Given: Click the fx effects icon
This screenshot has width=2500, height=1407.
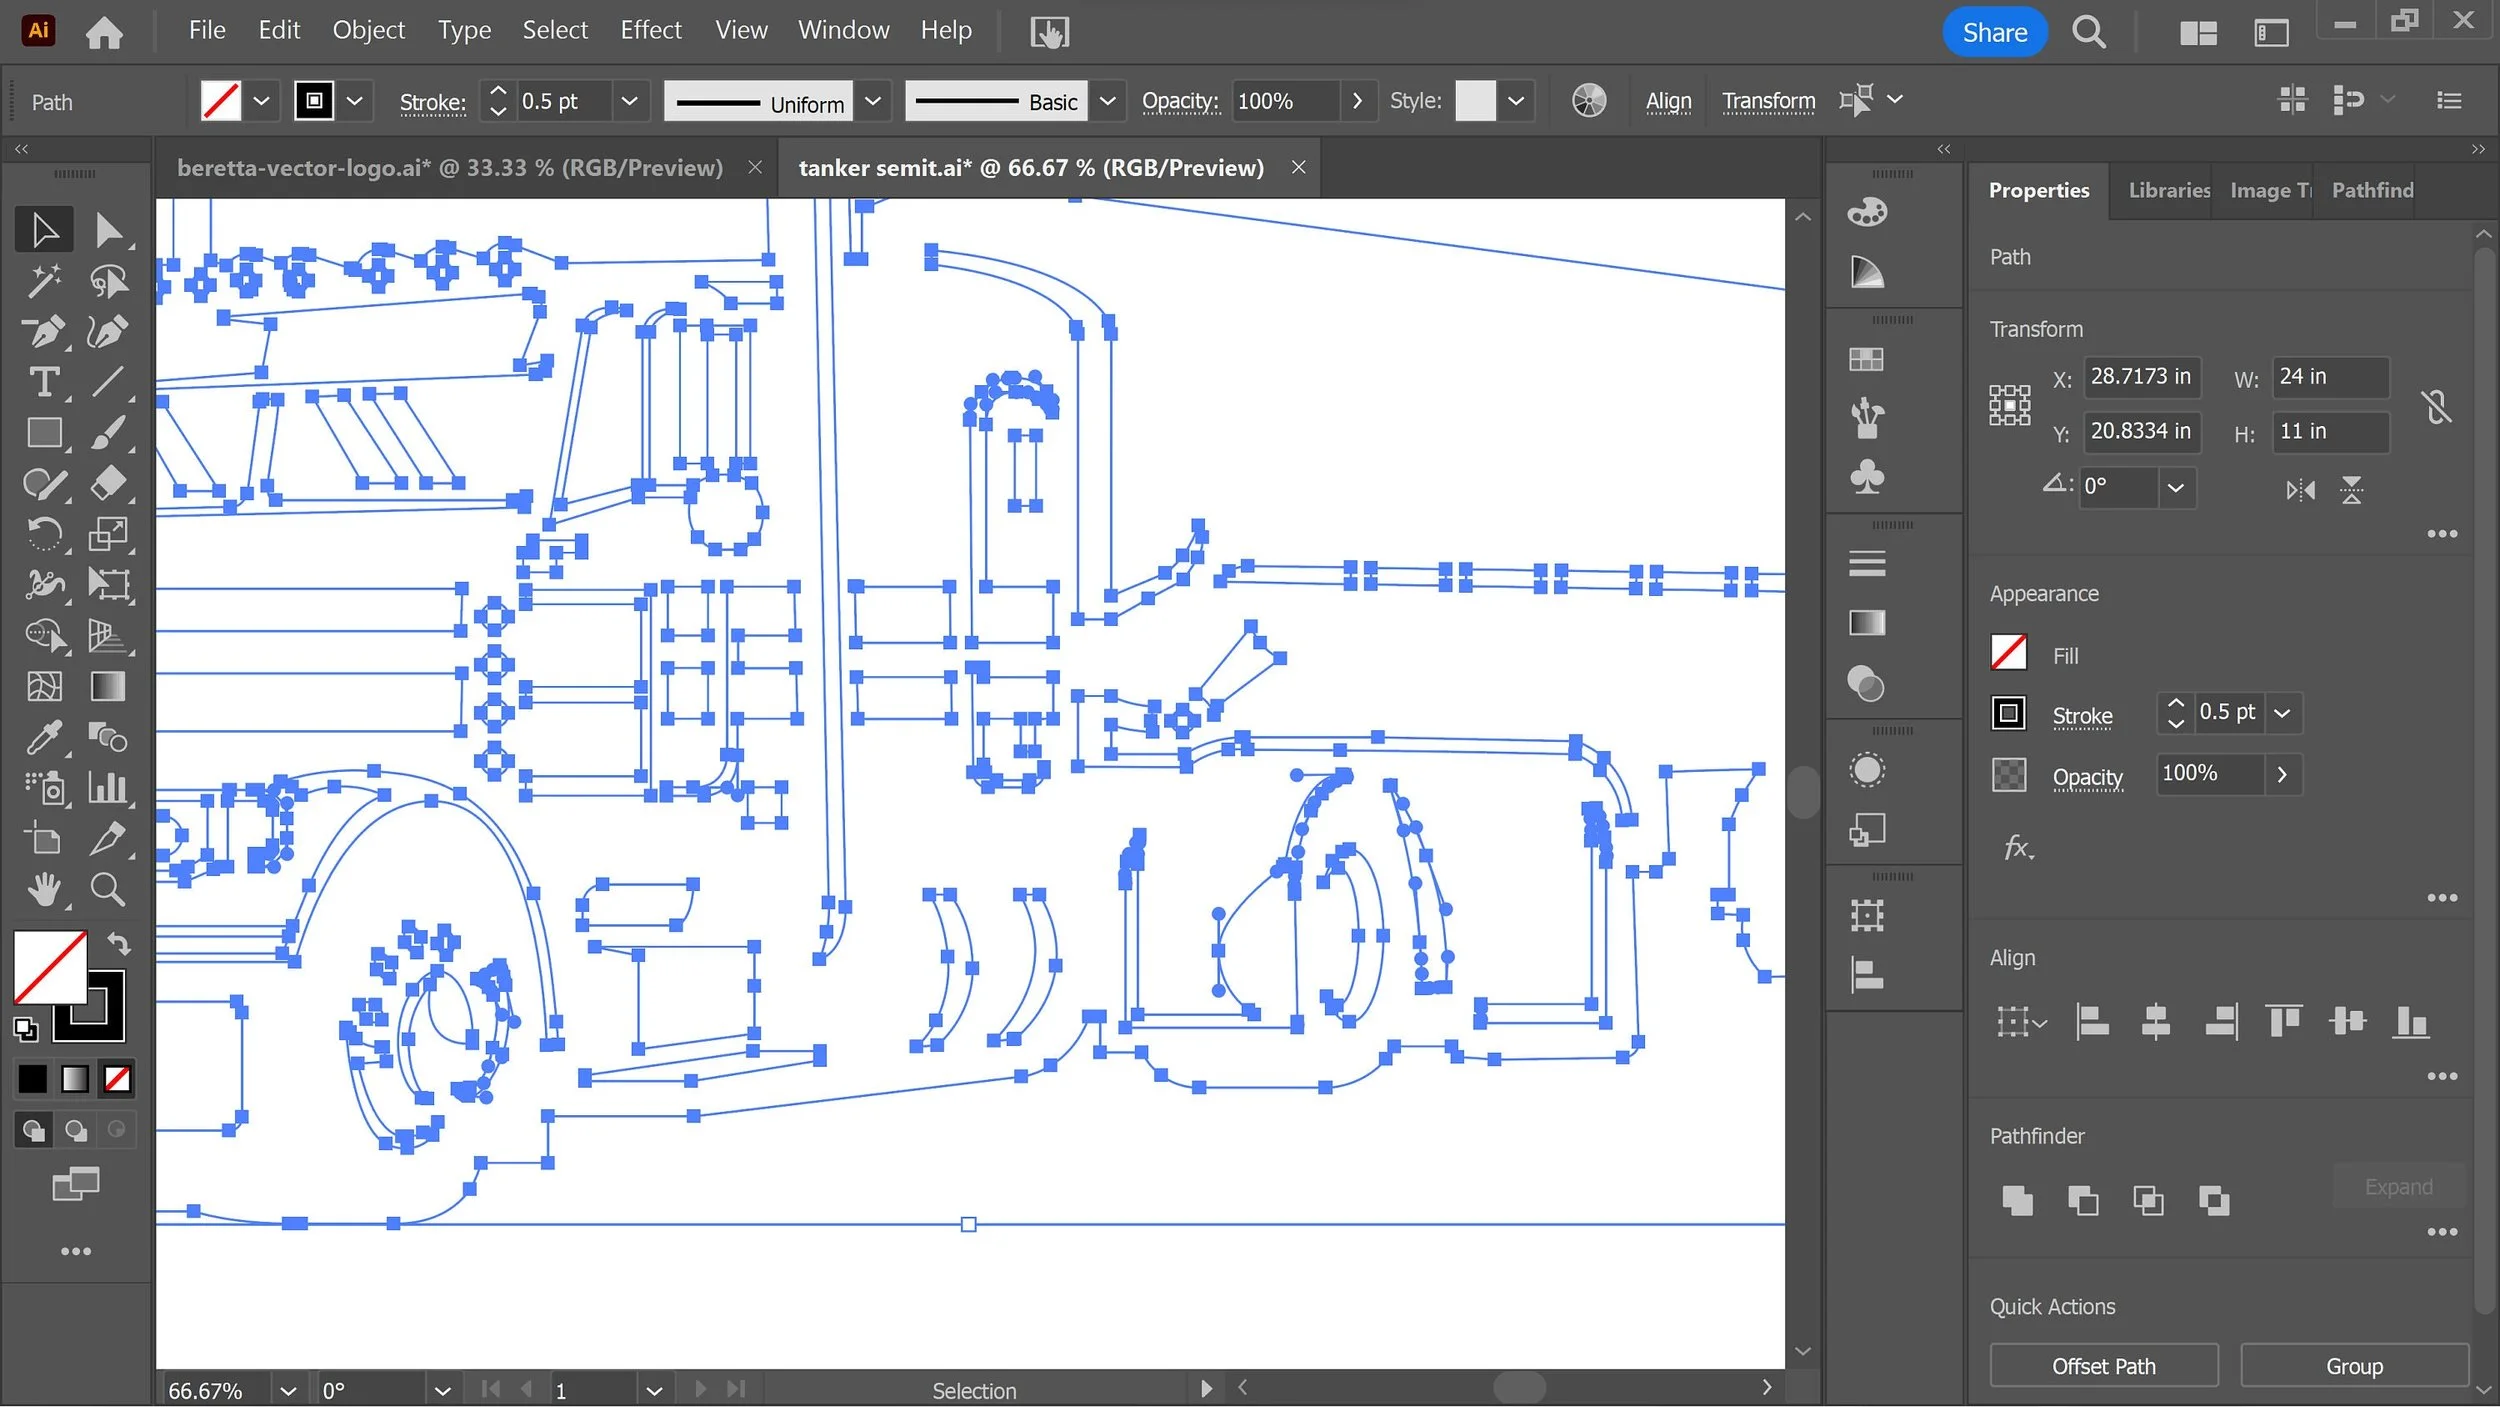Looking at the screenshot, I should click(x=2018, y=848).
